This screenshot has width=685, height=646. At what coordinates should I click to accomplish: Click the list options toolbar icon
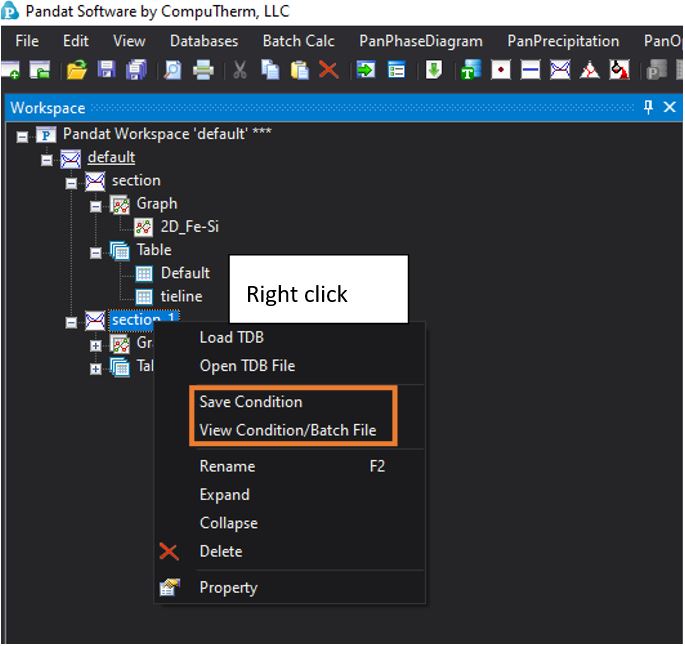point(396,70)
